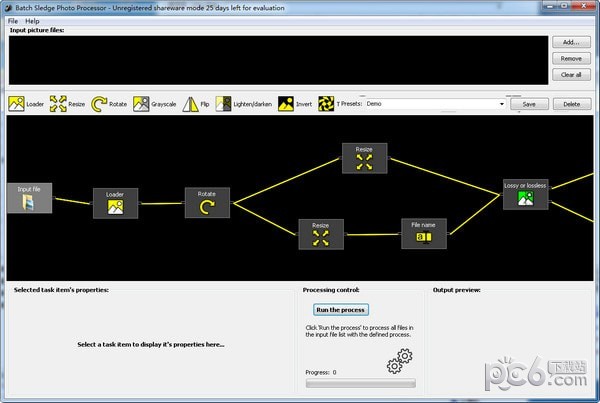Open the Presets dropdown showing Demo
Screen dimensions: 600x403
coord(435,104)
